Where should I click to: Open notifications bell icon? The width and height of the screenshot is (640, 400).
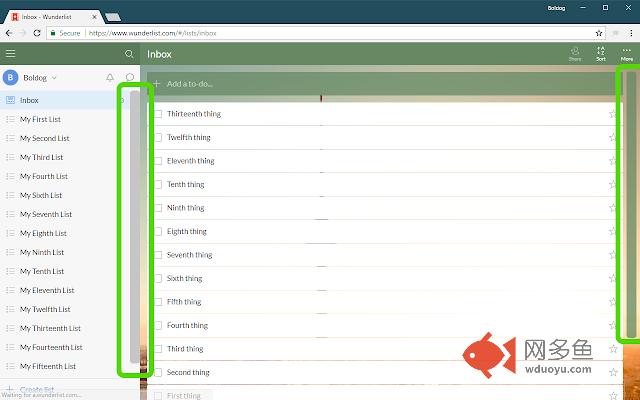(110, 78)
